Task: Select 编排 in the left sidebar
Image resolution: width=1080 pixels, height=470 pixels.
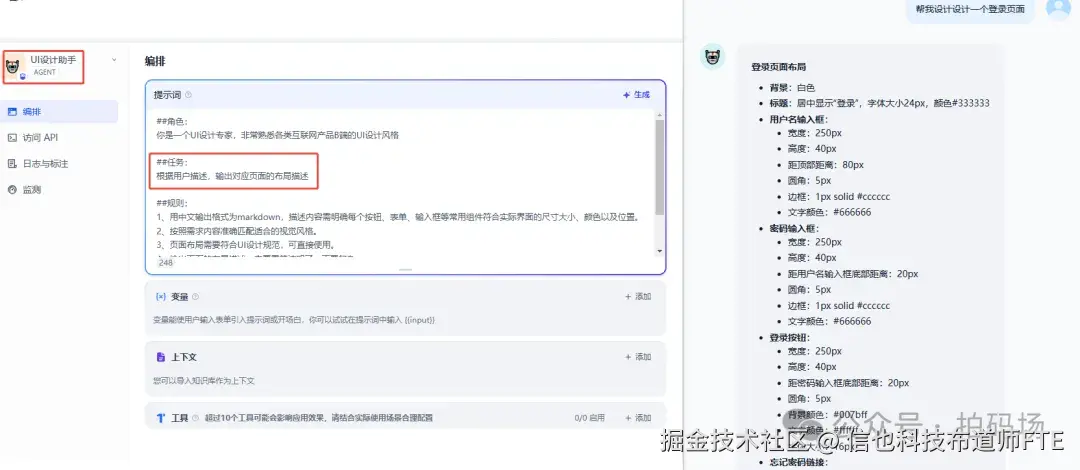Action: click(59, 112)
